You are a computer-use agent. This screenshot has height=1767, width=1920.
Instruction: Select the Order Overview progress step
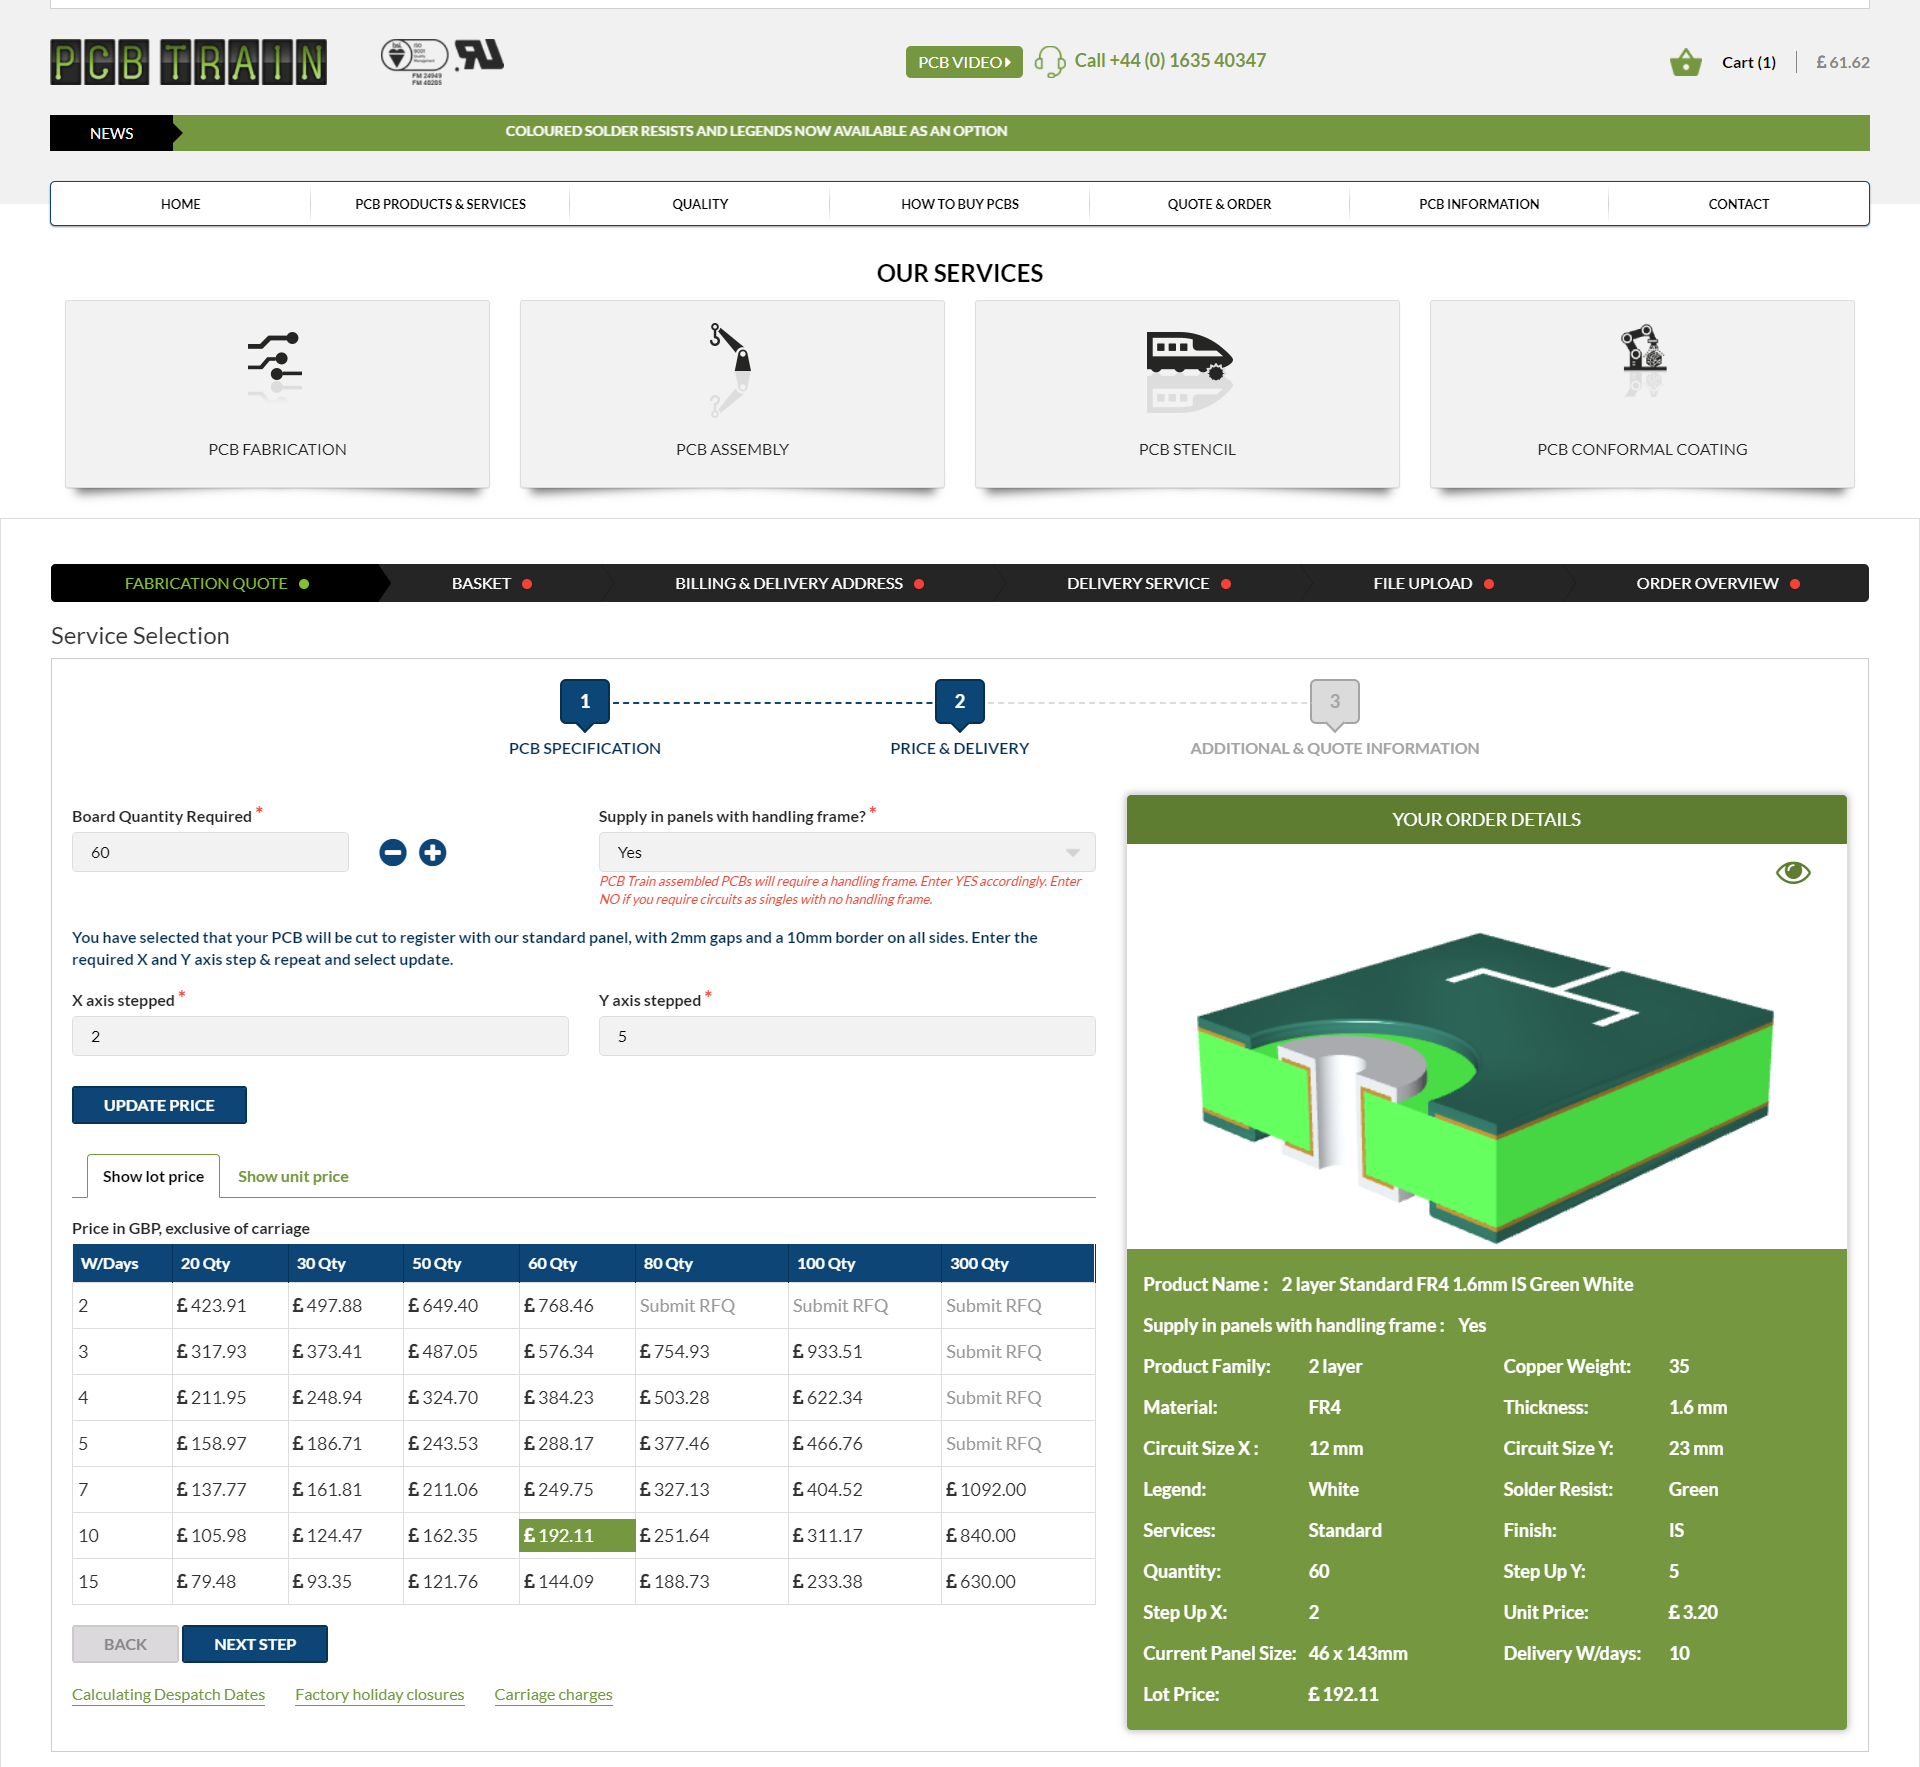[1717, 583]
